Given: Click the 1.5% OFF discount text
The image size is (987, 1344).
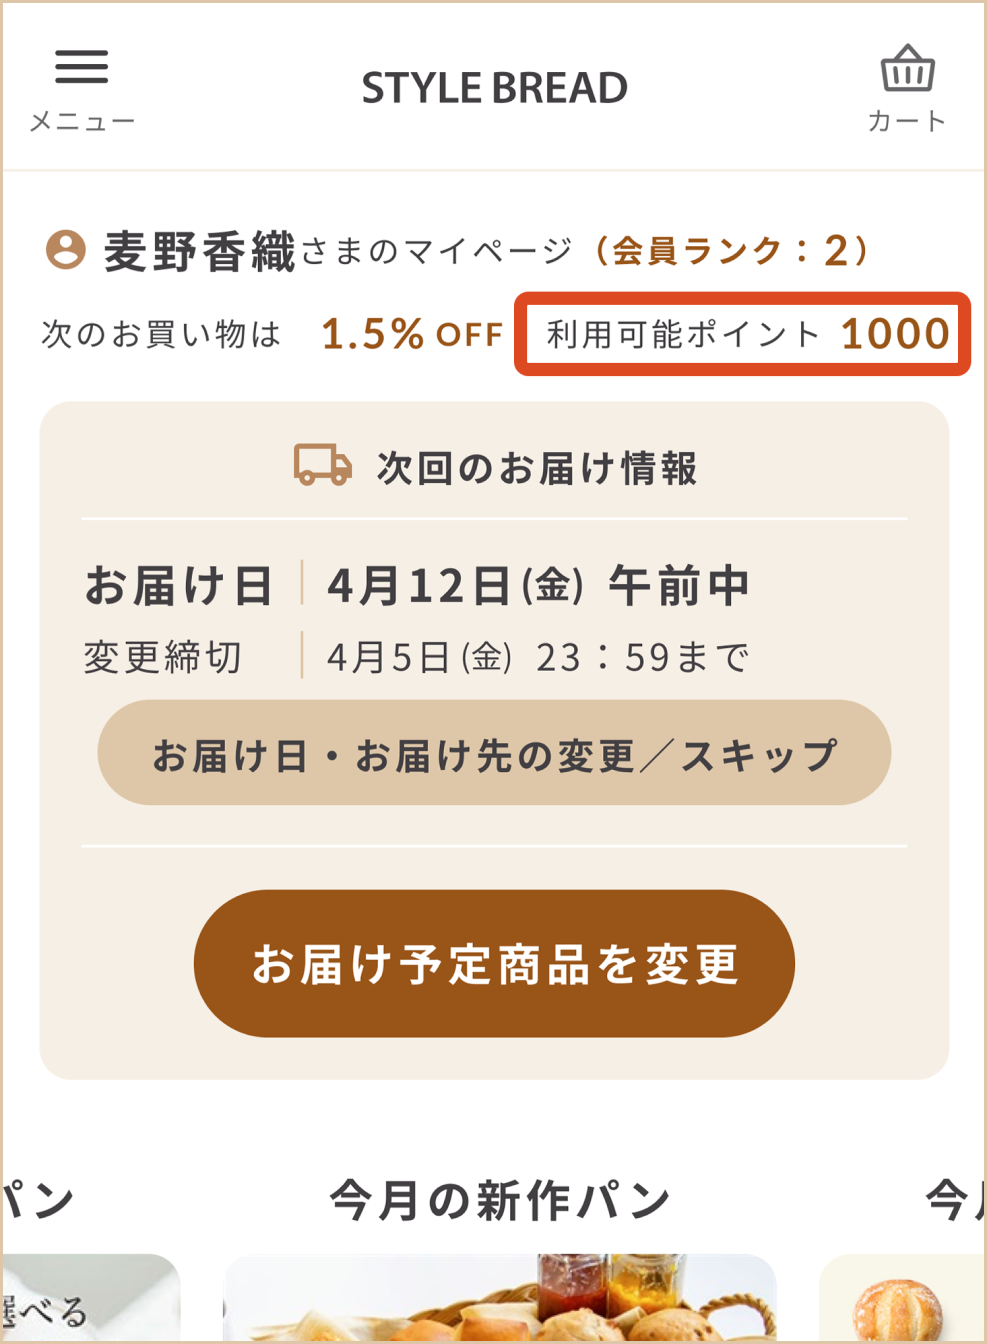Looking at the screenshot, I should click(x=411, y=334).
